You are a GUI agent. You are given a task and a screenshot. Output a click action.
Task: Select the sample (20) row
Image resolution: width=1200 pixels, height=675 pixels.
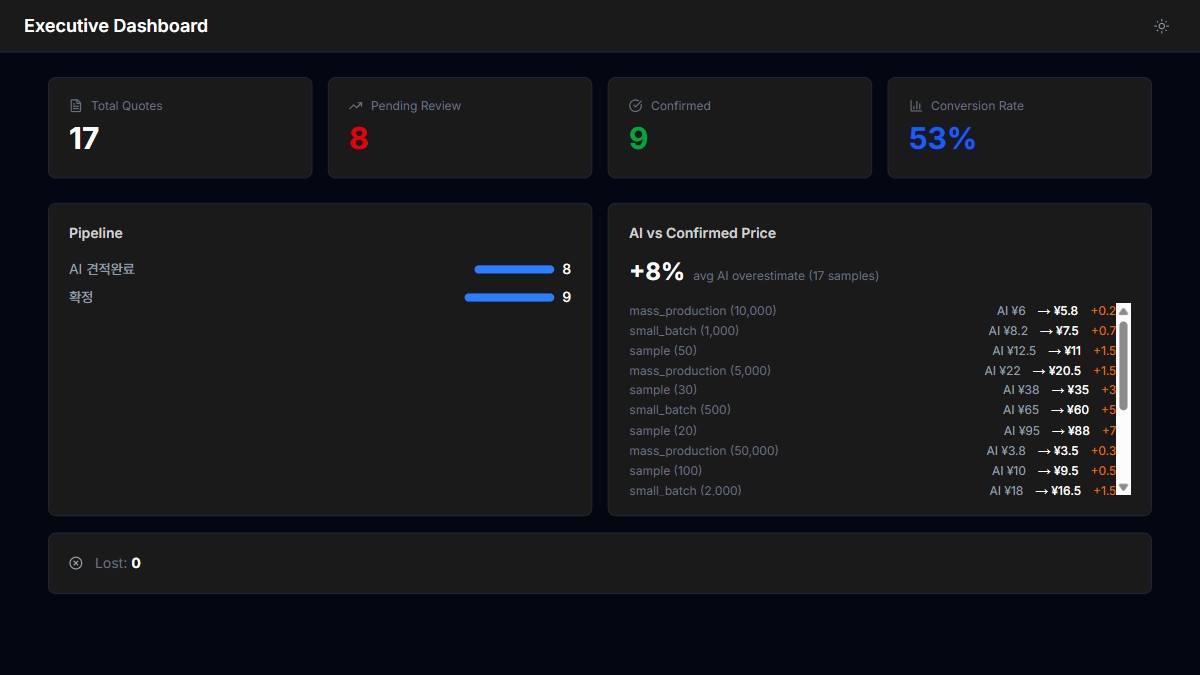click(x=873, y=431)
